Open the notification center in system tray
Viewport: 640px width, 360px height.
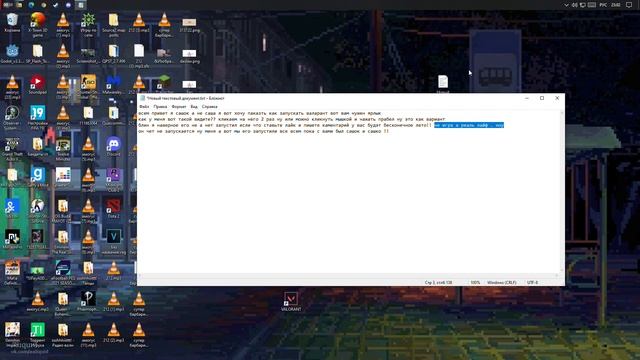click(x=629, y=5)
